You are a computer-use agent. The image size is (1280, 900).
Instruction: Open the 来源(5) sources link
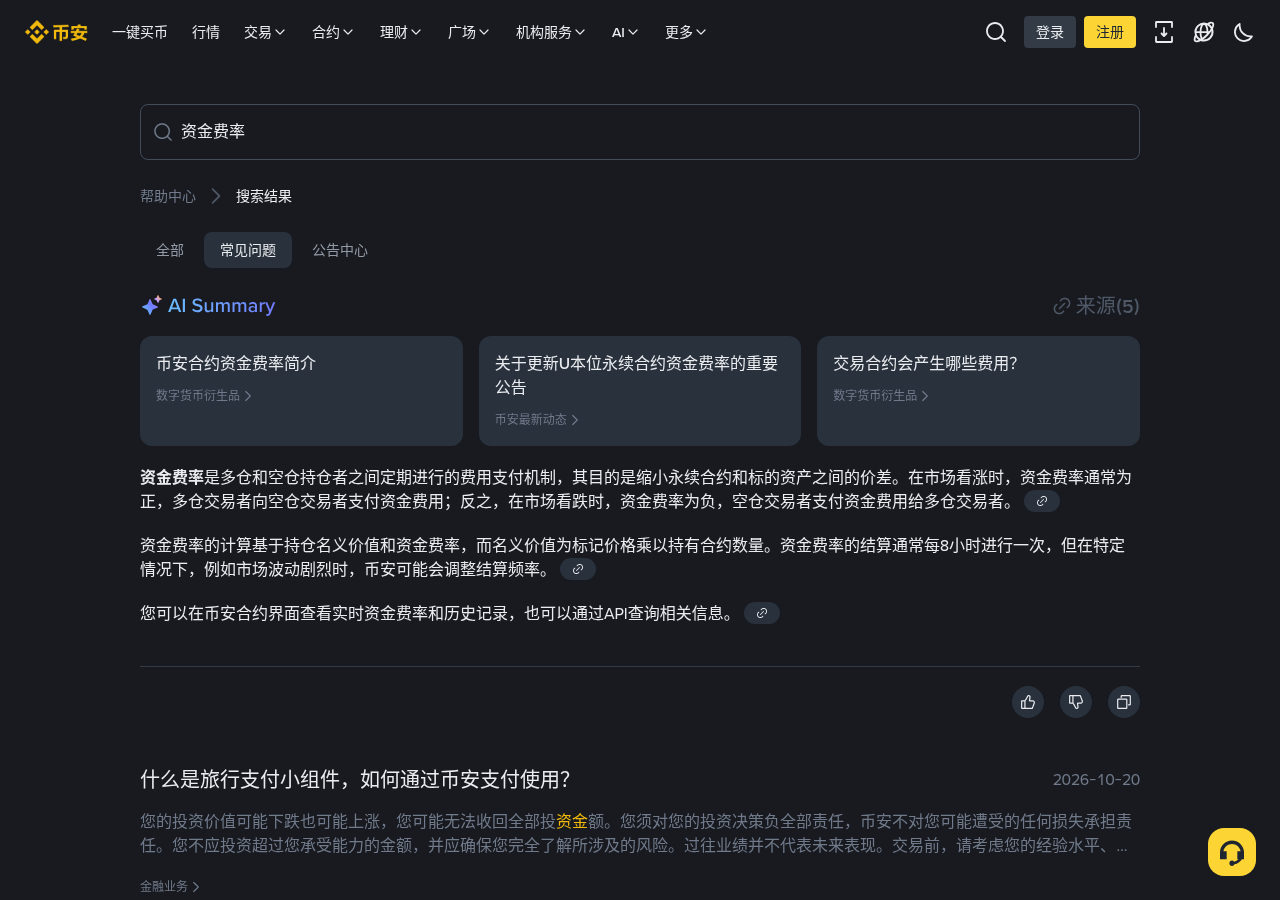point(1097,306)
